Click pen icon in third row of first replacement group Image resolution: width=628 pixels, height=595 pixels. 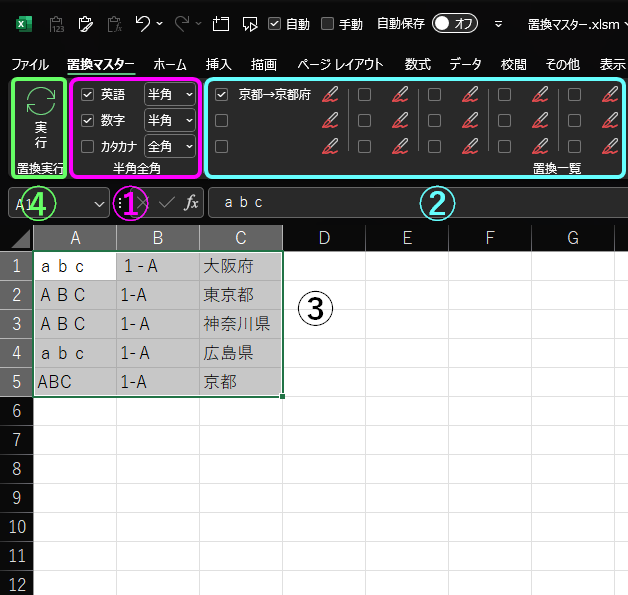tap(330, 147)
